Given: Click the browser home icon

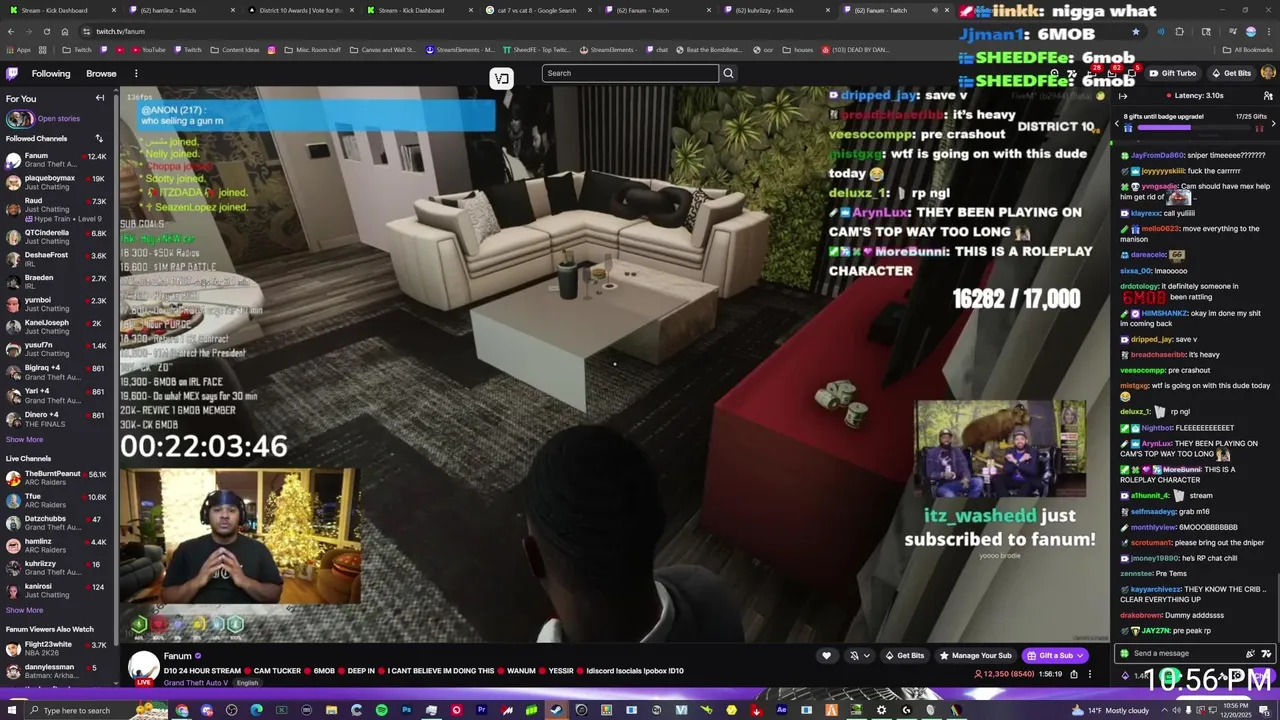Looking at the screenshot, I should tap(63, 31).
